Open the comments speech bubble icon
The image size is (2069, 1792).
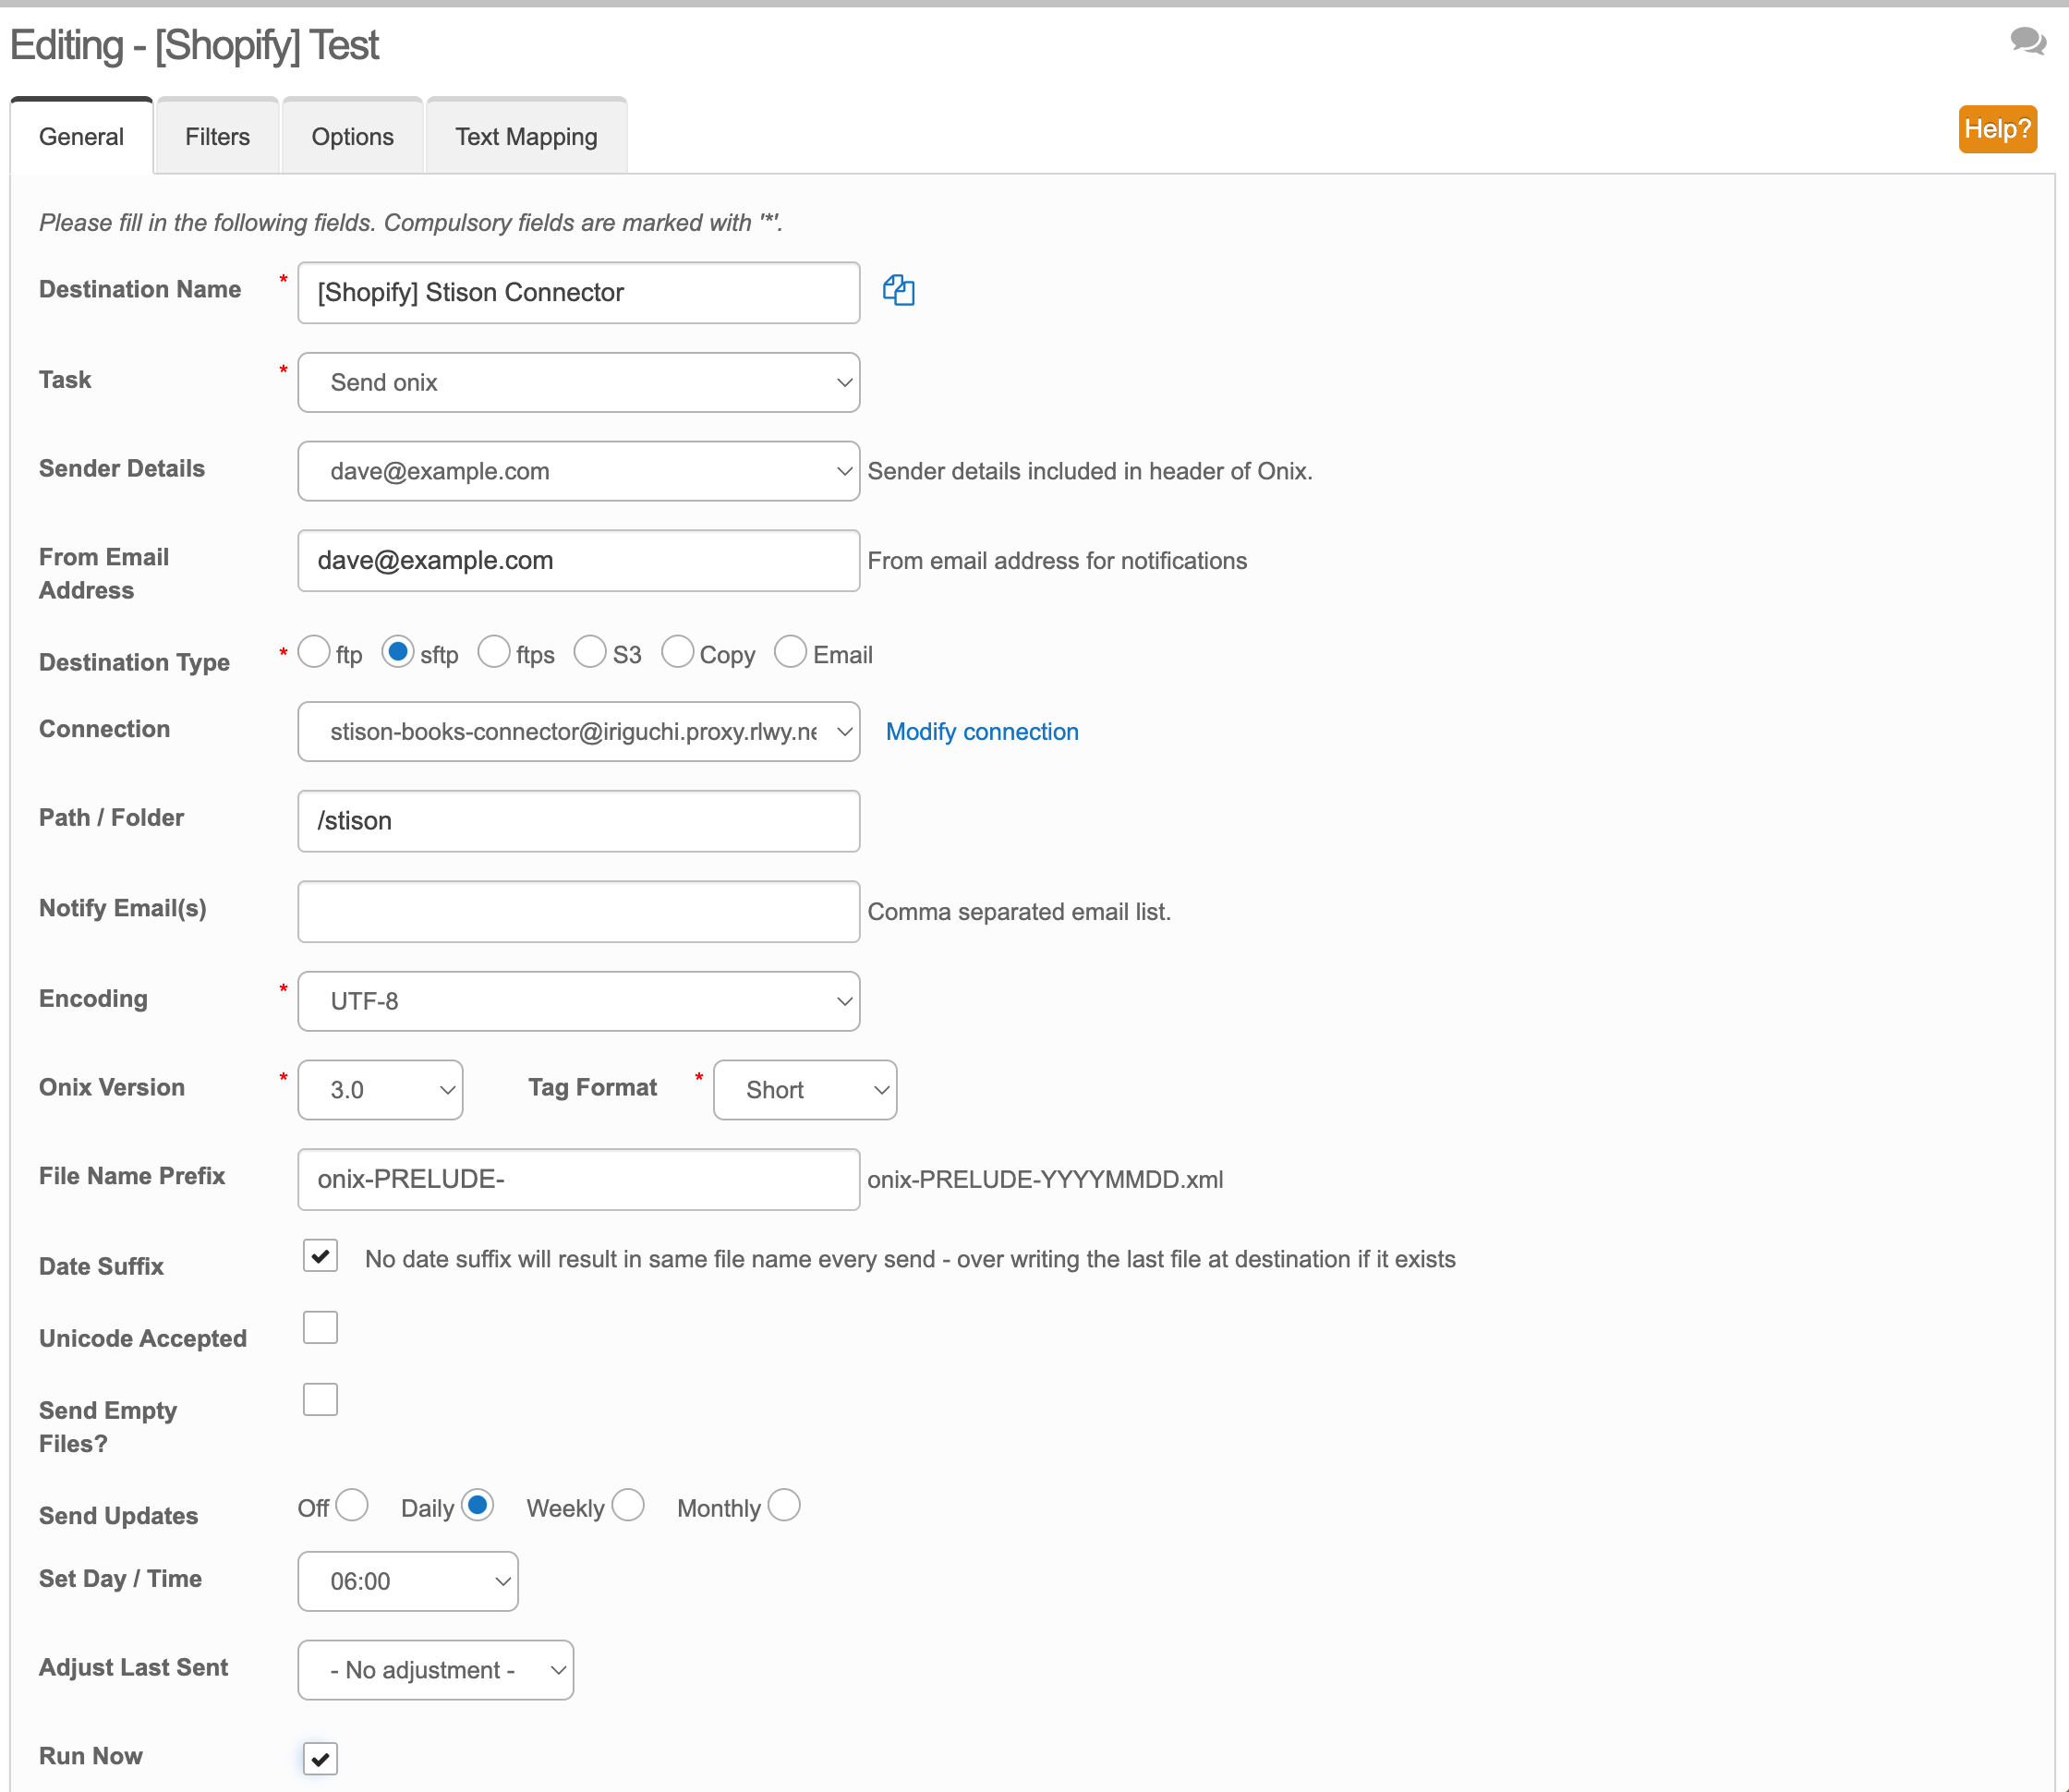2027,41
